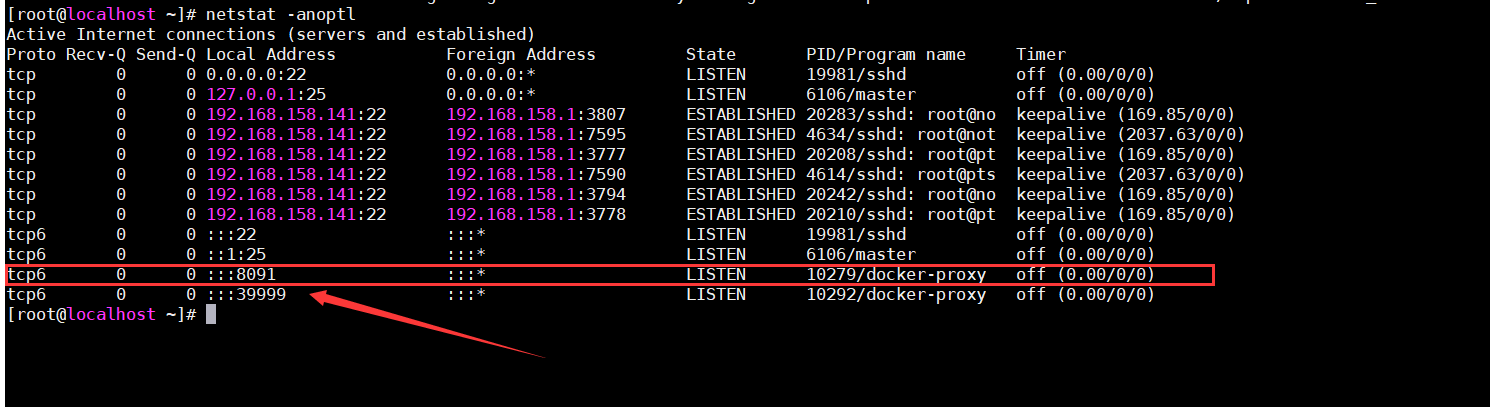Click the ':::8091' local address

pos(241,275)
